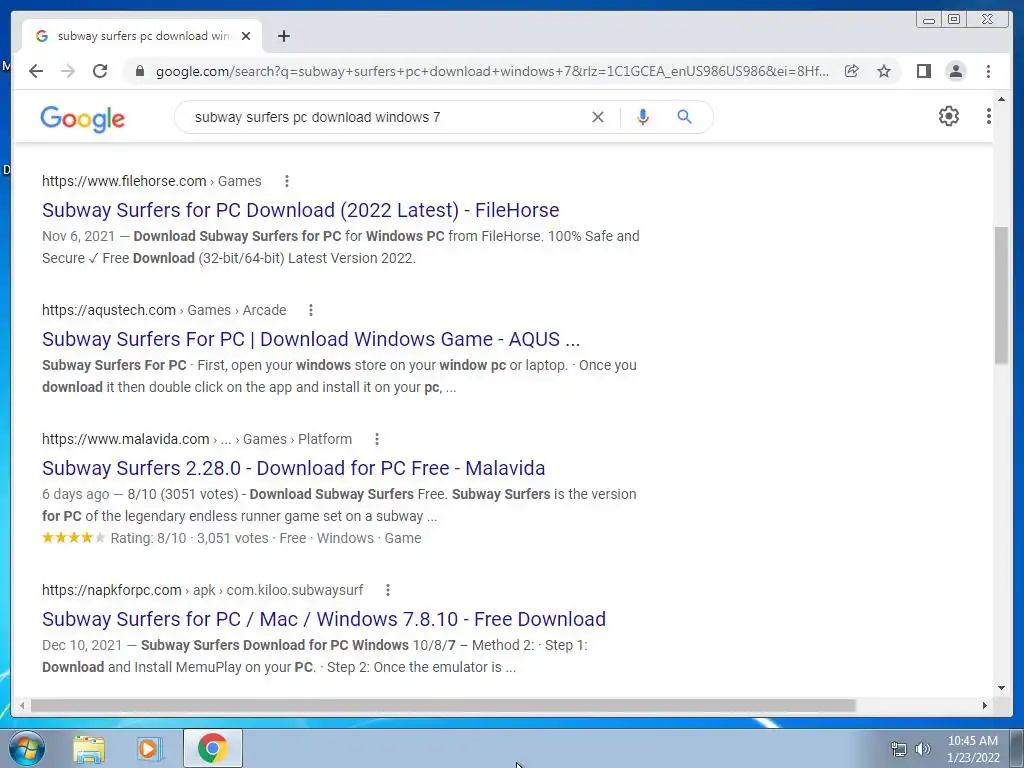Image resolution: width=1024 pixels, height=768 pixels.
Task: Click the Rating: 8/10 text
Action: point(148,538)
